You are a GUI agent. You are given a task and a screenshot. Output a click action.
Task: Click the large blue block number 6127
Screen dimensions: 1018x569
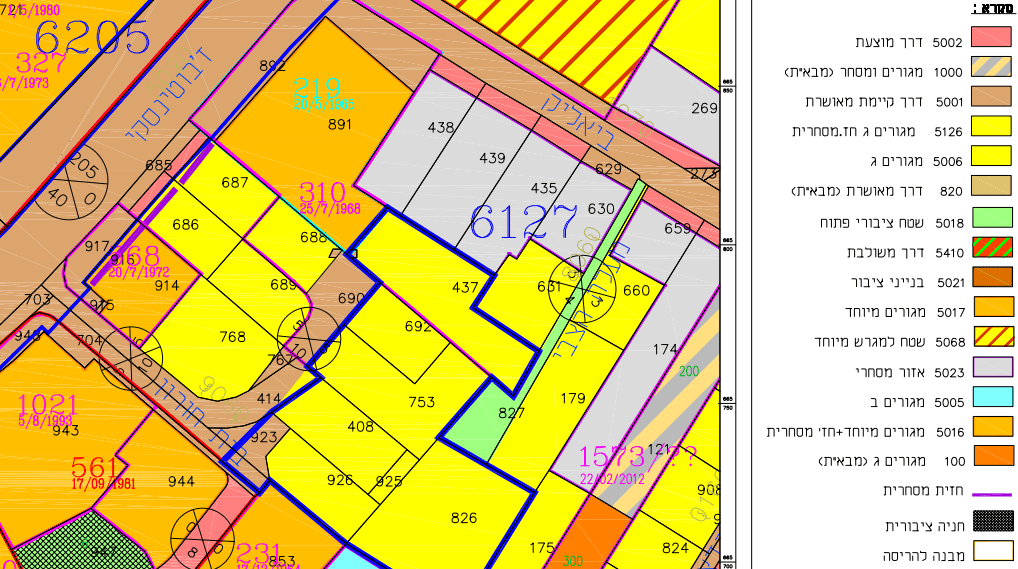524,221
